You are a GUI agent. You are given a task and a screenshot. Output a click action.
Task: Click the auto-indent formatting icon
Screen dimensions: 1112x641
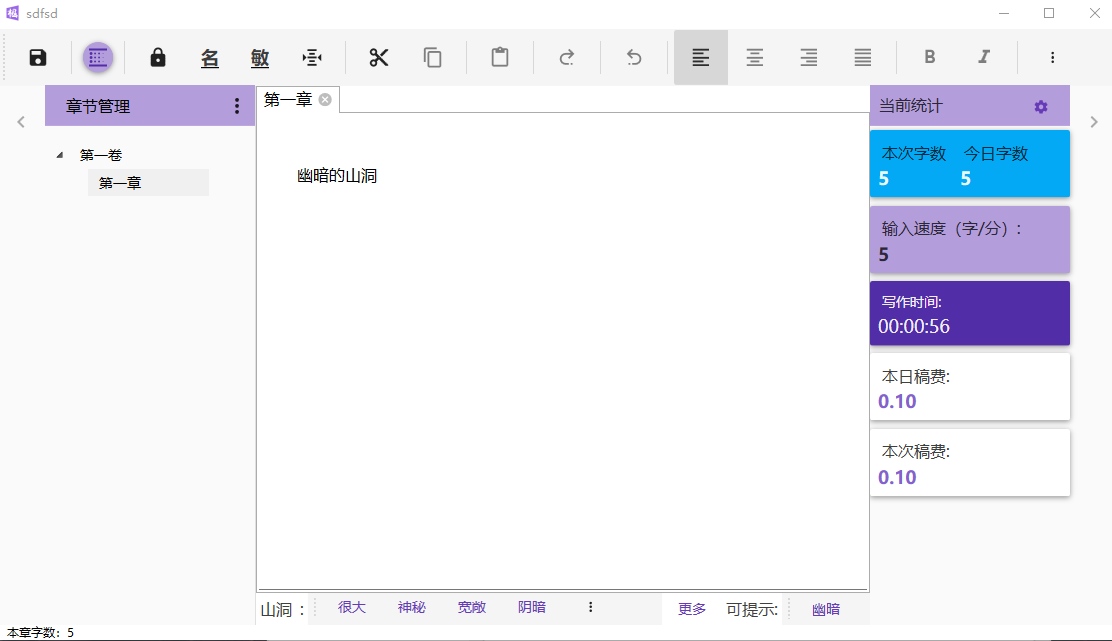[x=312, y=57]
